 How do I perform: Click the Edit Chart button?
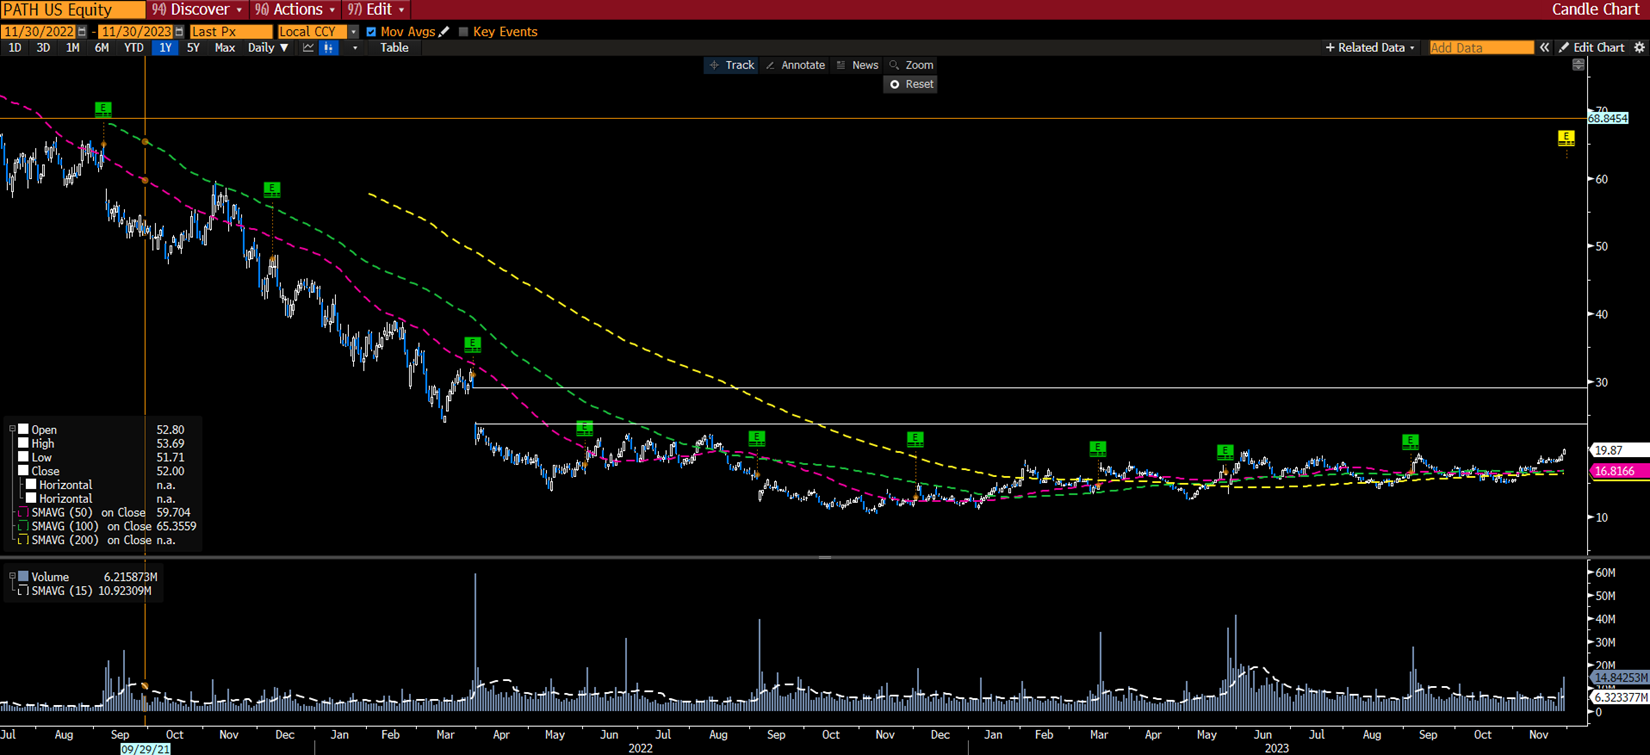pyautogui.click(x=1591, y=48)
